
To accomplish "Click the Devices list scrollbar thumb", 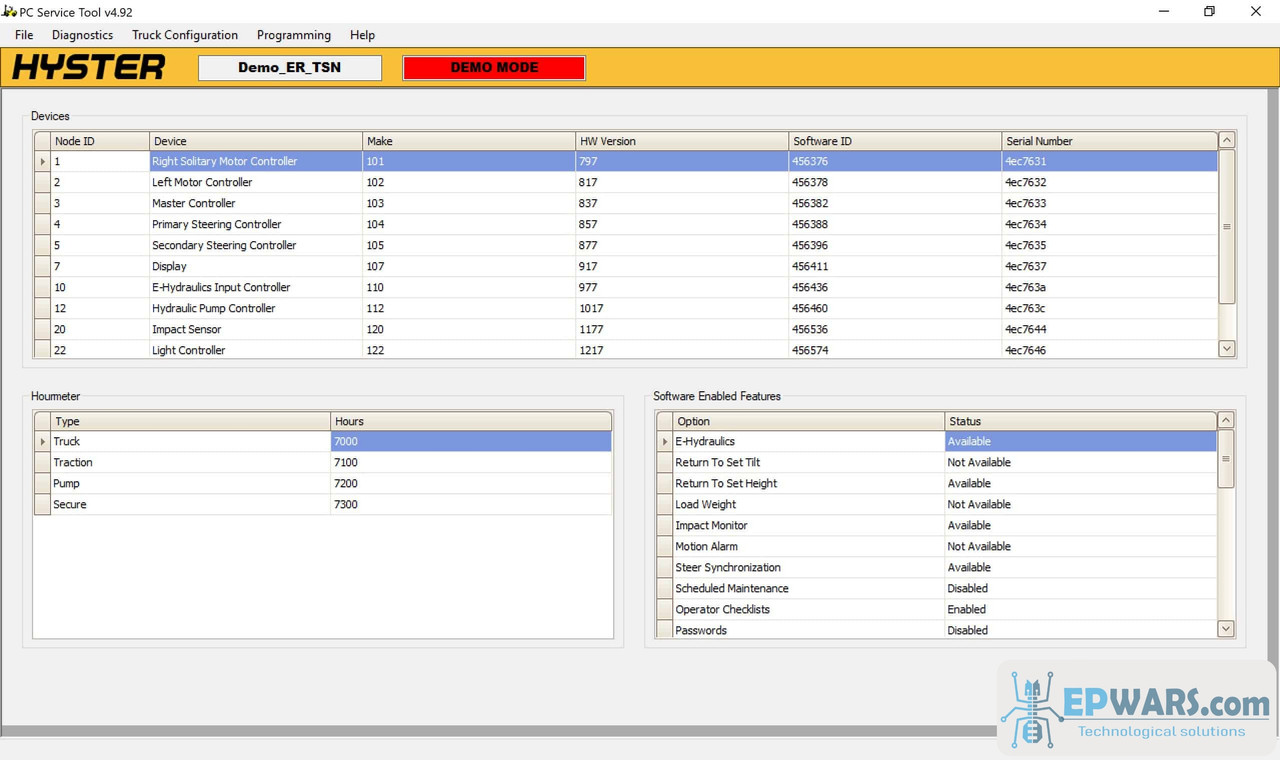I will pos(1227,227).
